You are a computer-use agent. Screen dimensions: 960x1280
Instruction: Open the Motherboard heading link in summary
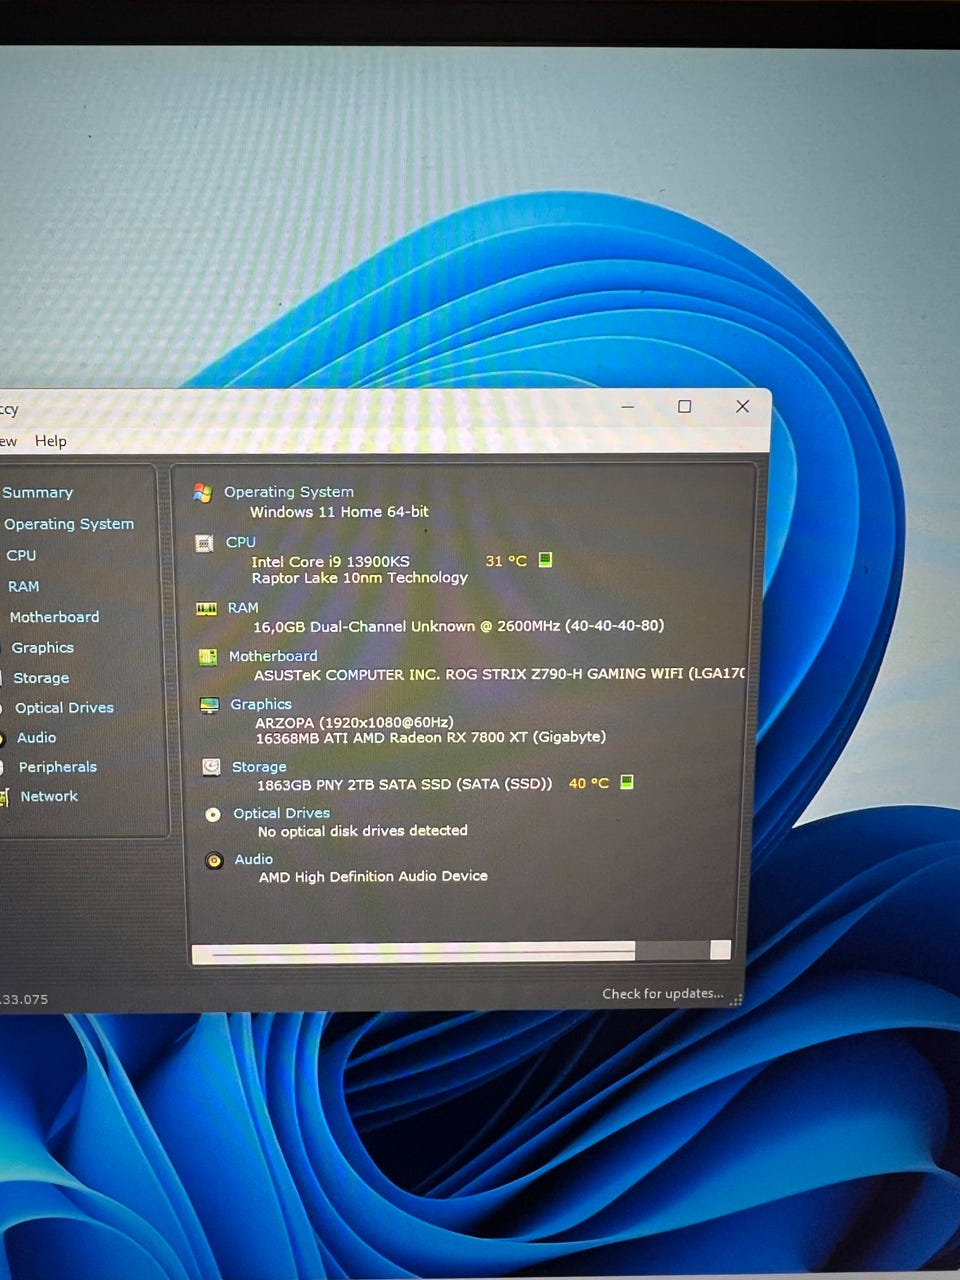click(x=273, y=656)
